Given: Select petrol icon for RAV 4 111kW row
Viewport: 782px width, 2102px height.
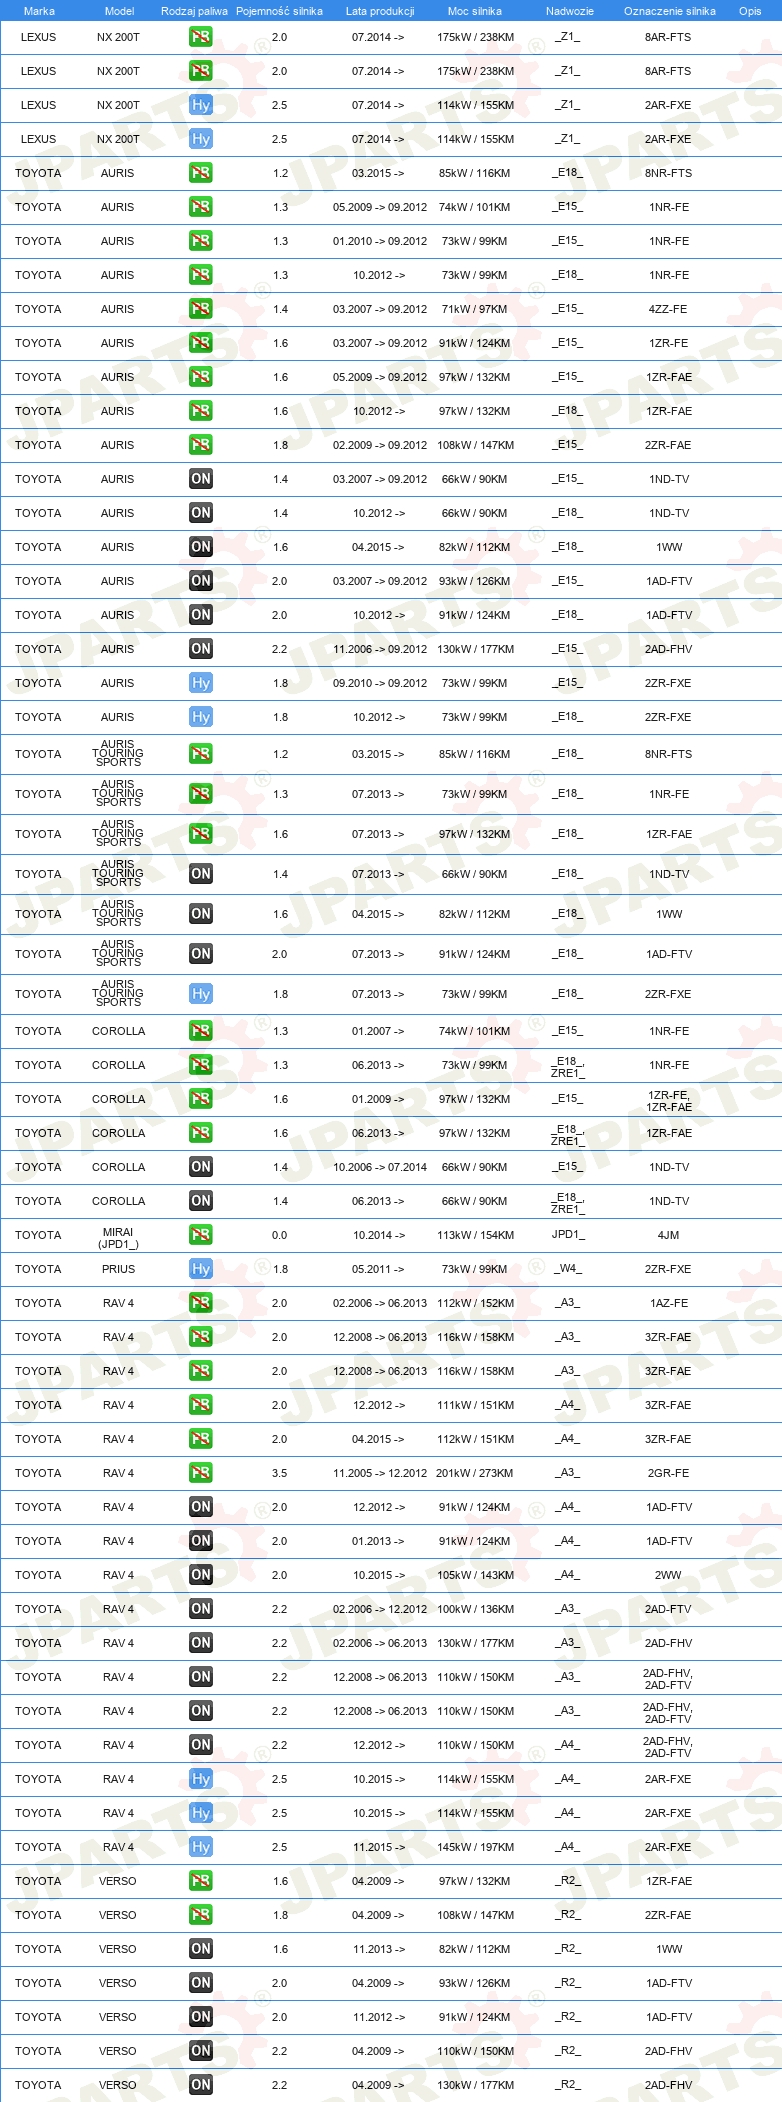Looking at the screenshot, I should pos(201,1405).
